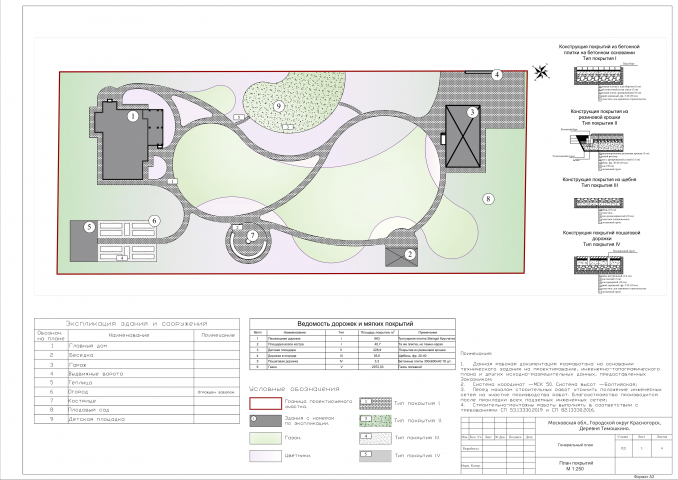Select plan marker 7 at fire pit
Image resolution: width=678 pixels, height=480 pixels.
pyautogui.click(x=252, y=236)
